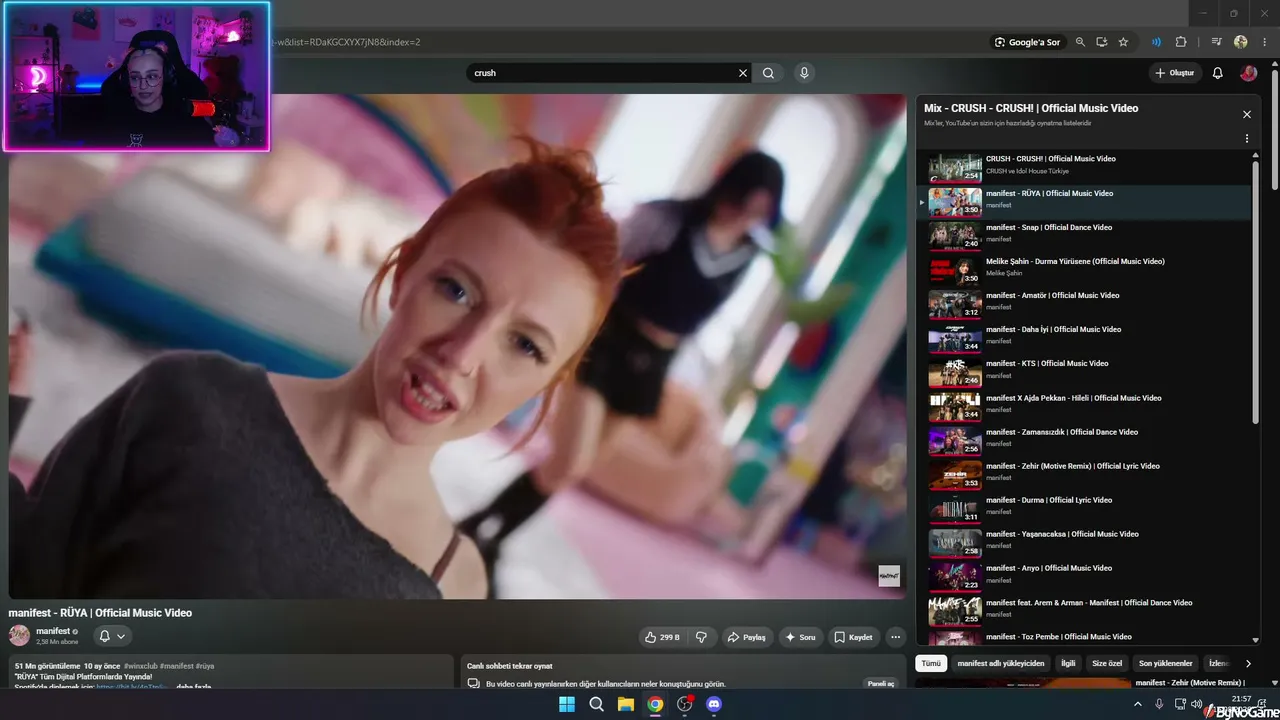The height and width of the screenshot is (720, 1280).
Task: Select 'manifest - Zamansızdık | Official Dance Video'
Action: tap(1084, 440)
